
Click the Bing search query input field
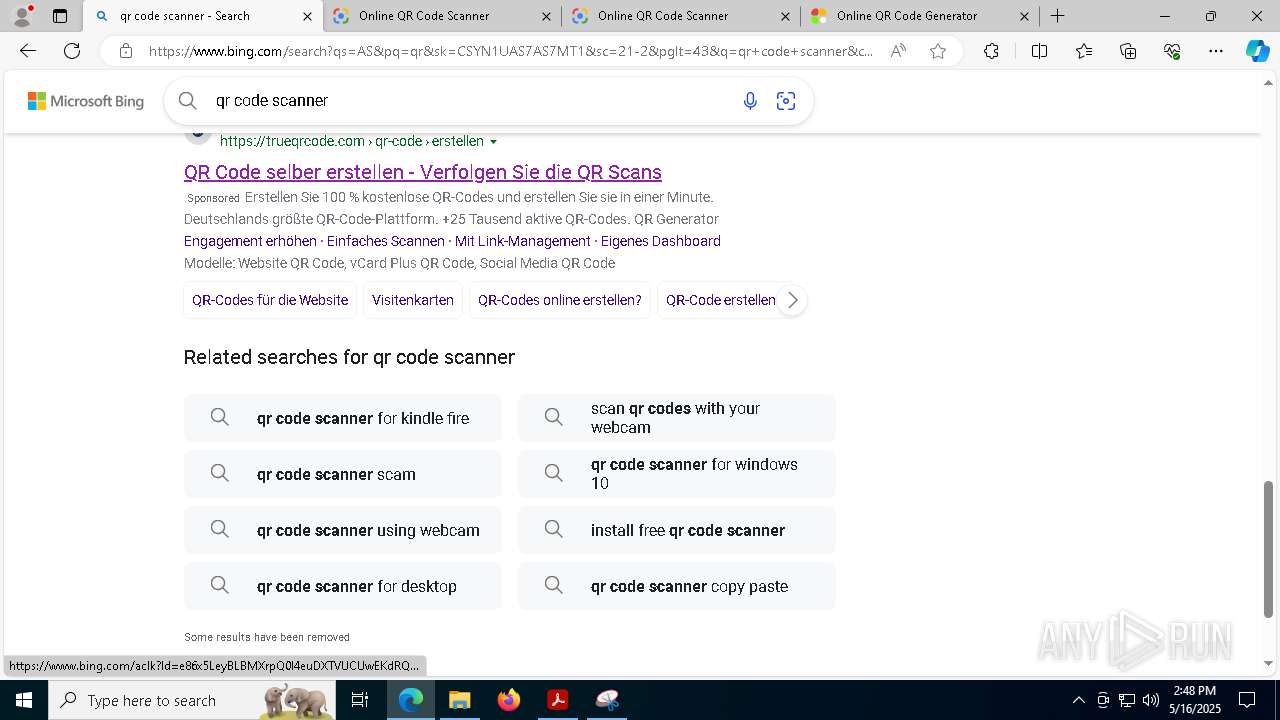pyautogui.click(x=470, y=100)
